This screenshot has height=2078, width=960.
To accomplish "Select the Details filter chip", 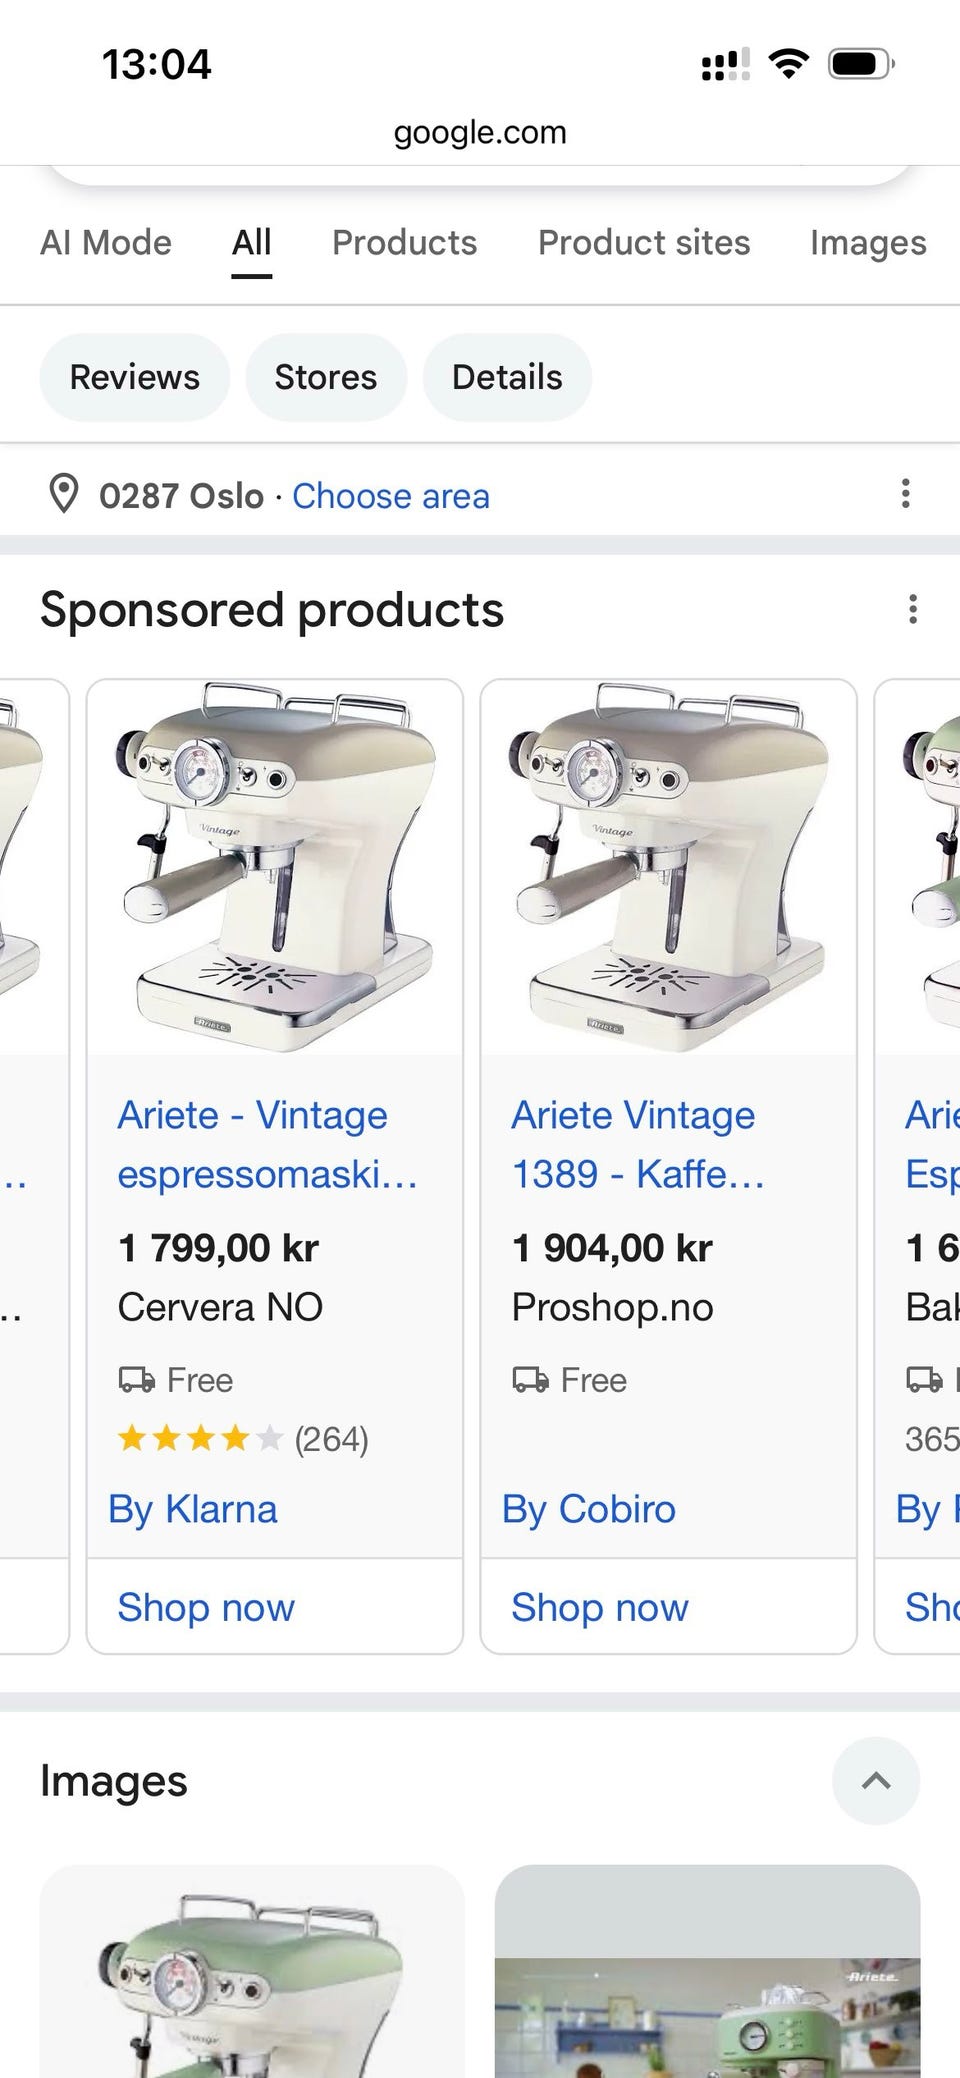I will pos(507,377).
